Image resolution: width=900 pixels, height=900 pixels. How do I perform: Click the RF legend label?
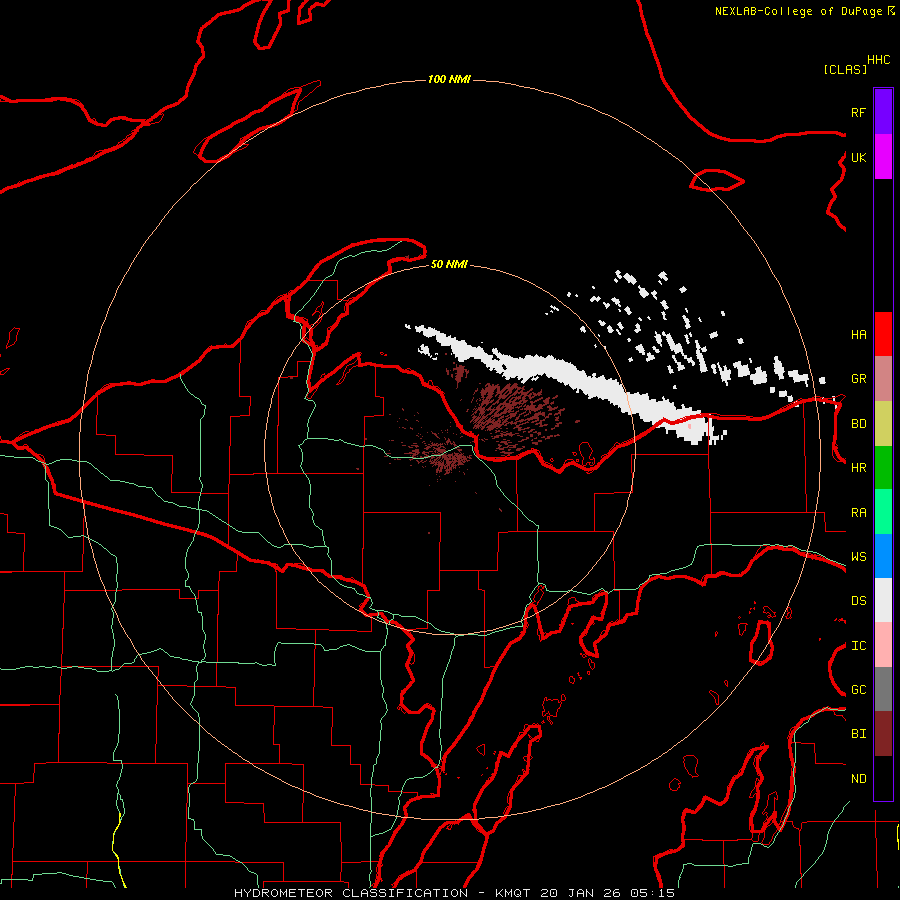(x=858, y=112)
